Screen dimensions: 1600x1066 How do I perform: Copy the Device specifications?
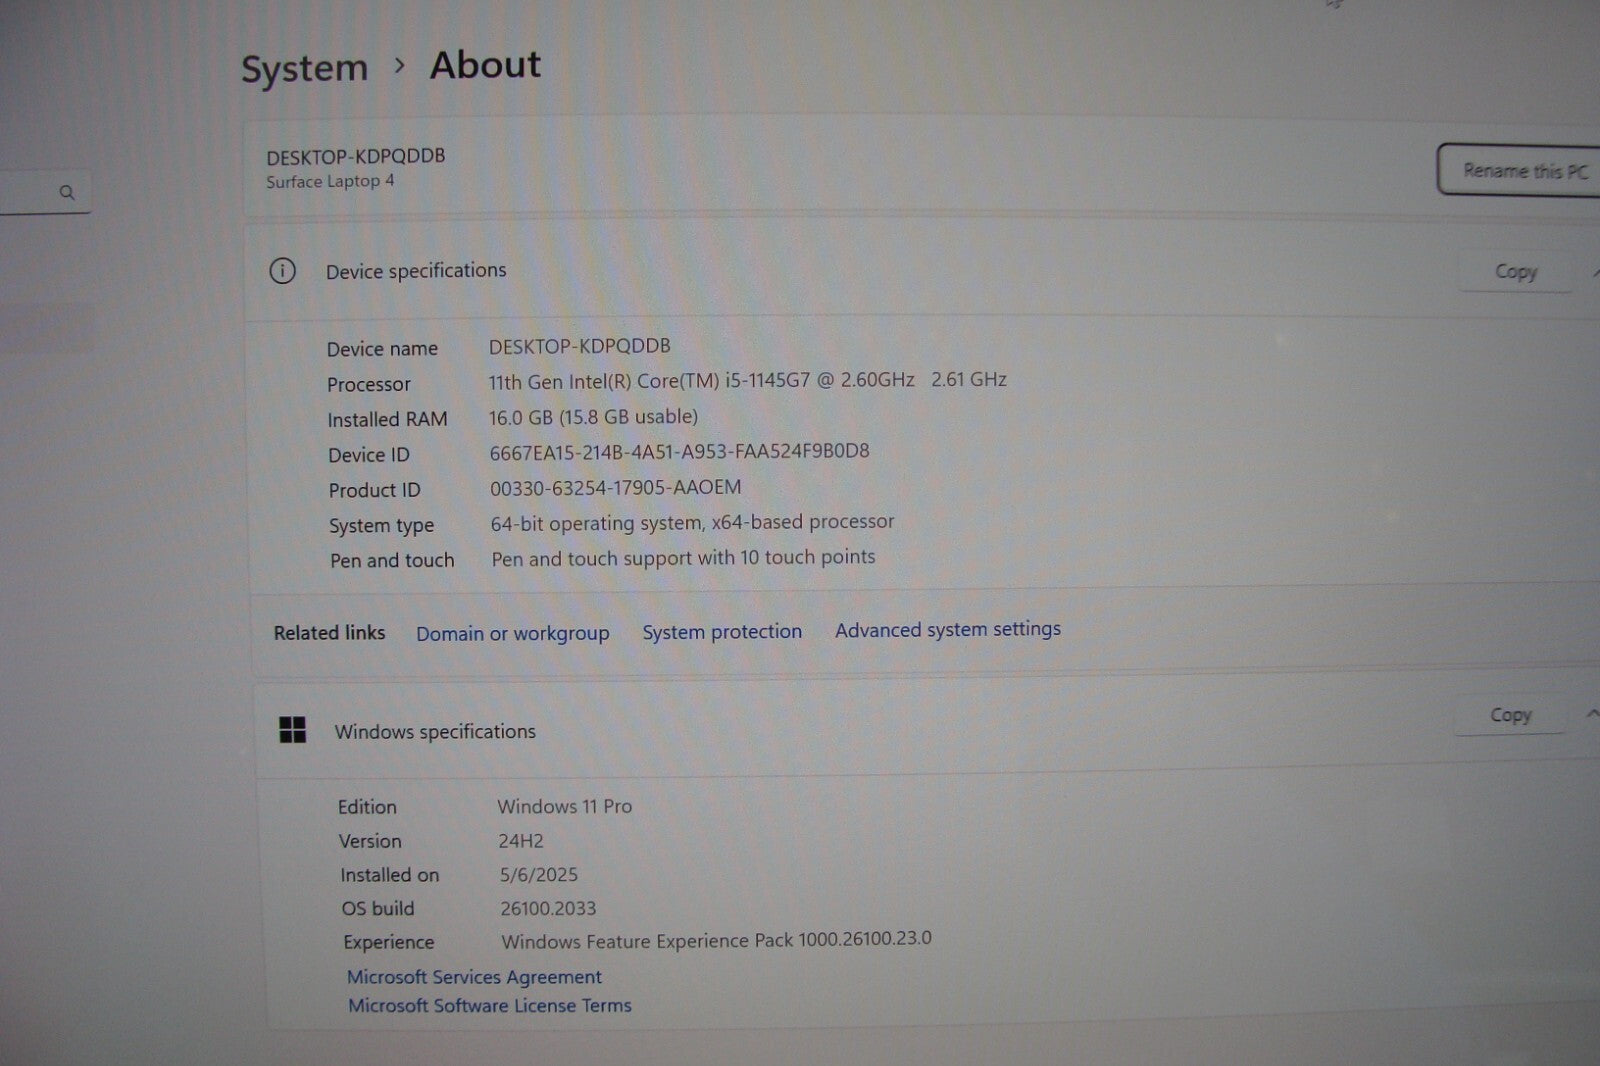tap(1514, 271)
